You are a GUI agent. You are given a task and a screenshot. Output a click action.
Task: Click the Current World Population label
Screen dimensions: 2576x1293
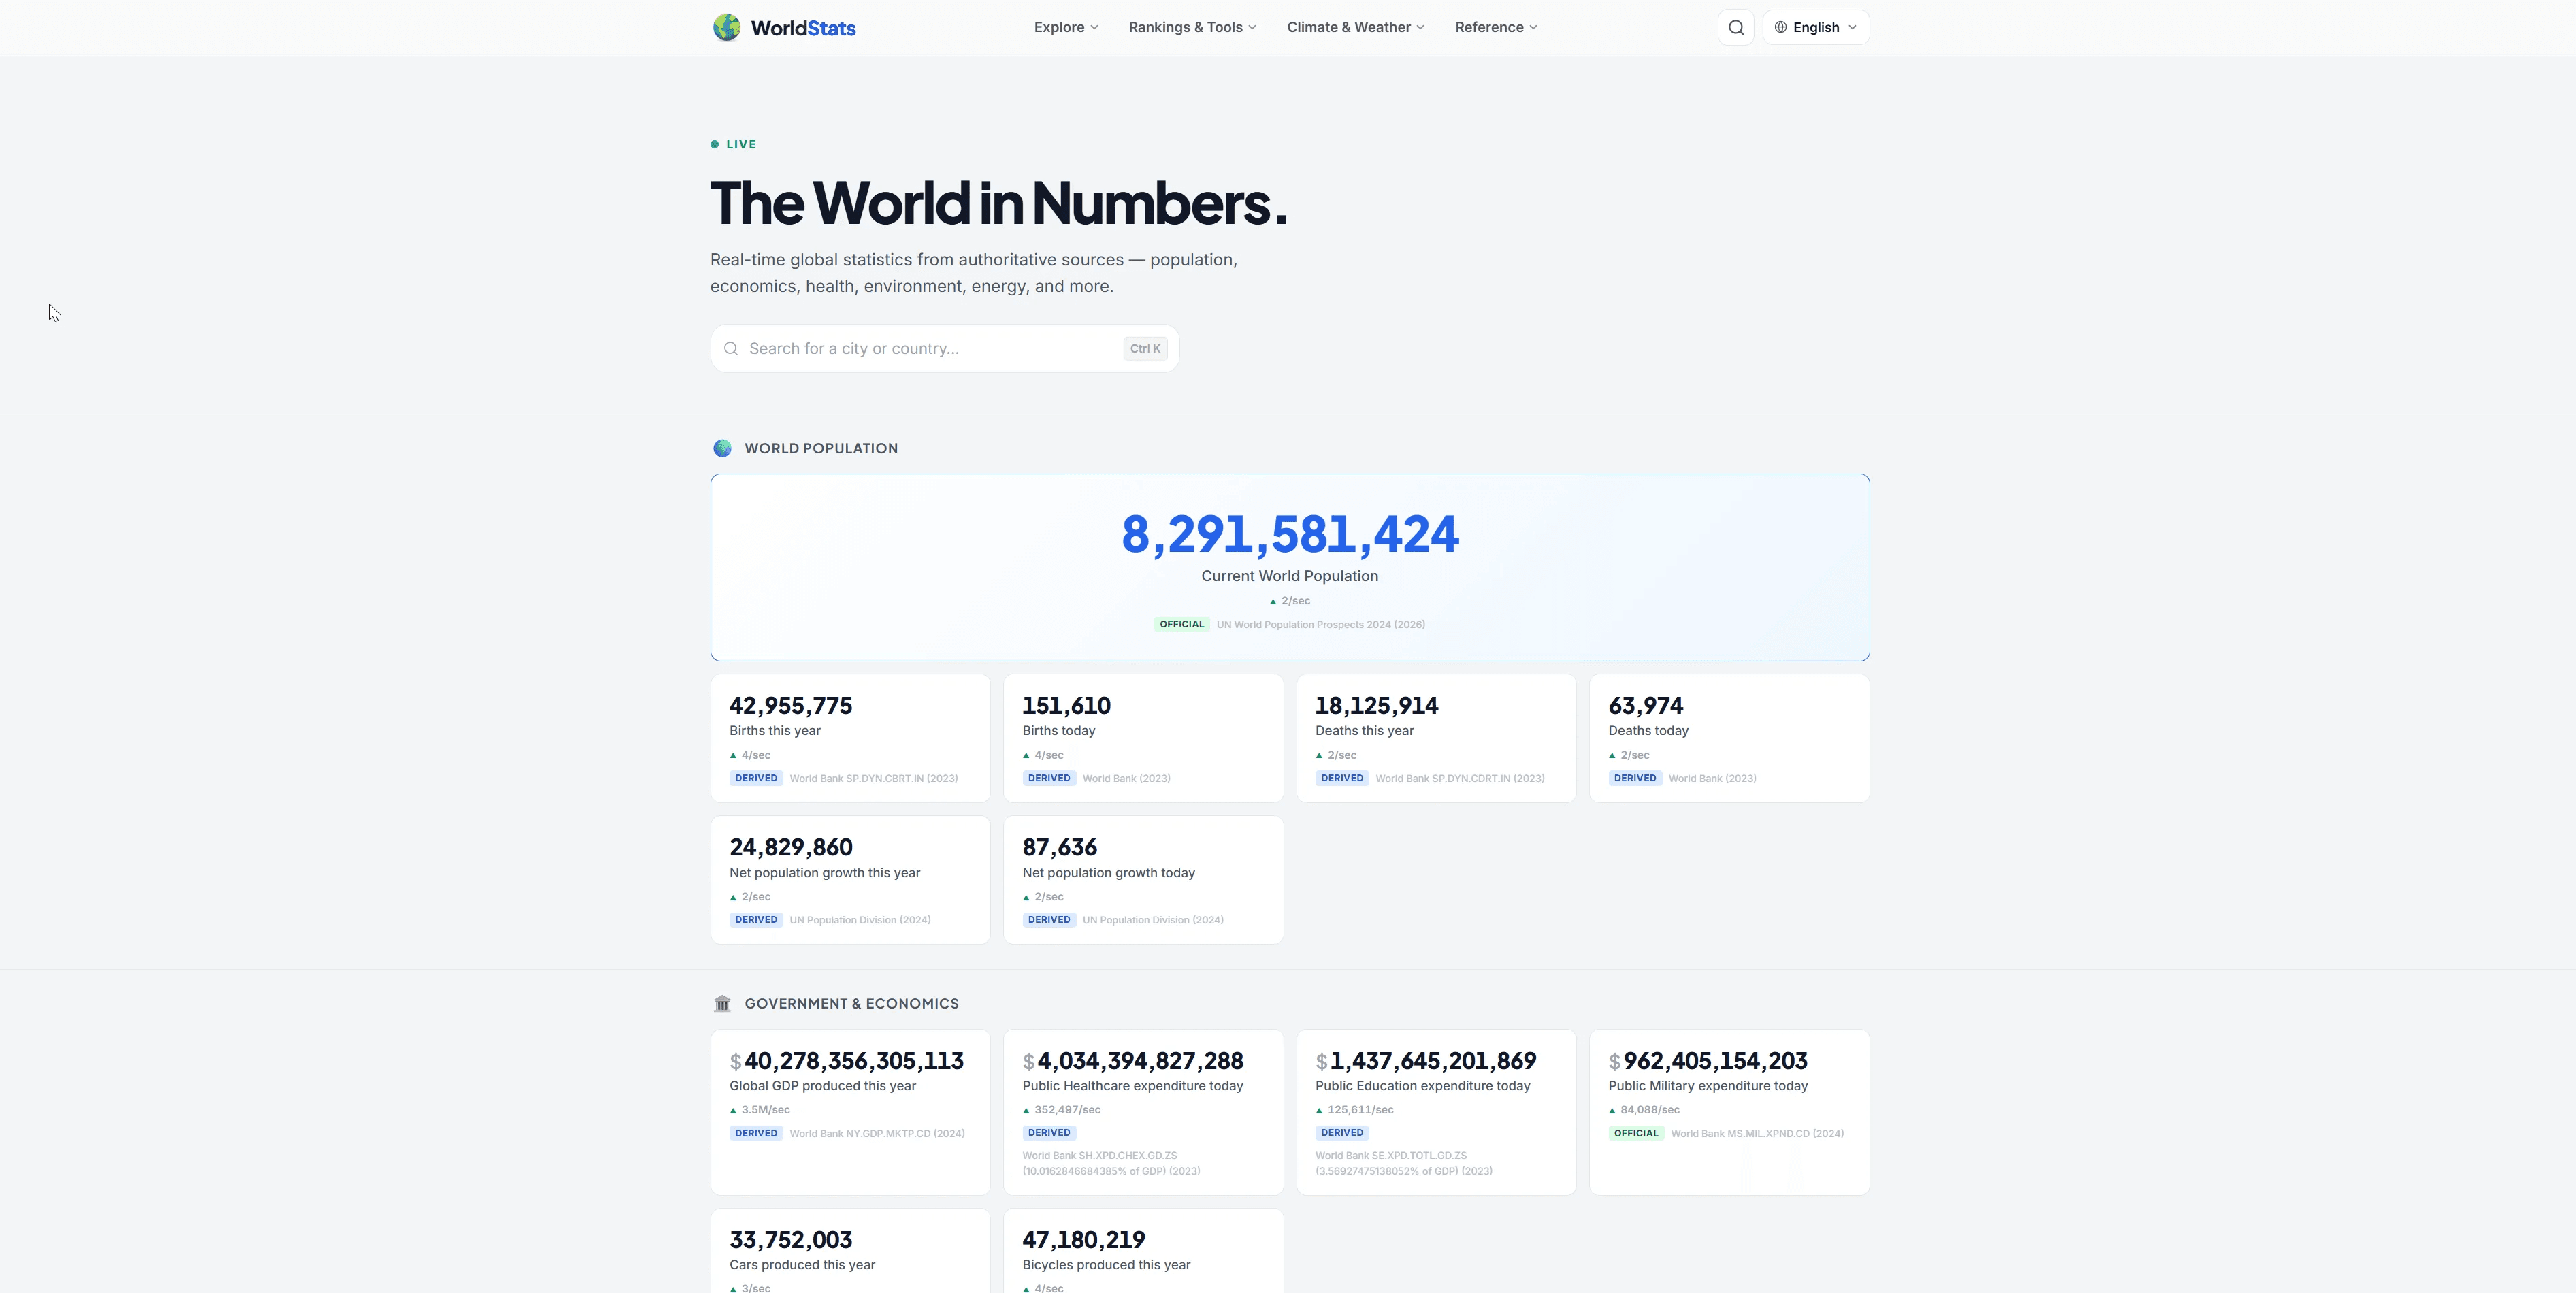1290,576
